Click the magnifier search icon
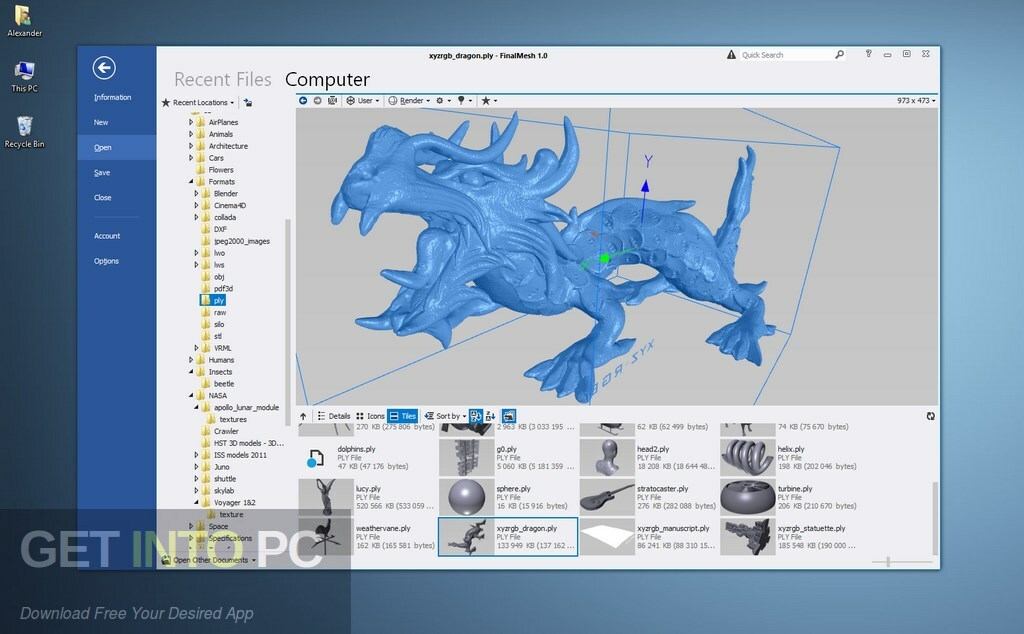Viewport: 1024px width, 634px height. [x=839, y=55]
